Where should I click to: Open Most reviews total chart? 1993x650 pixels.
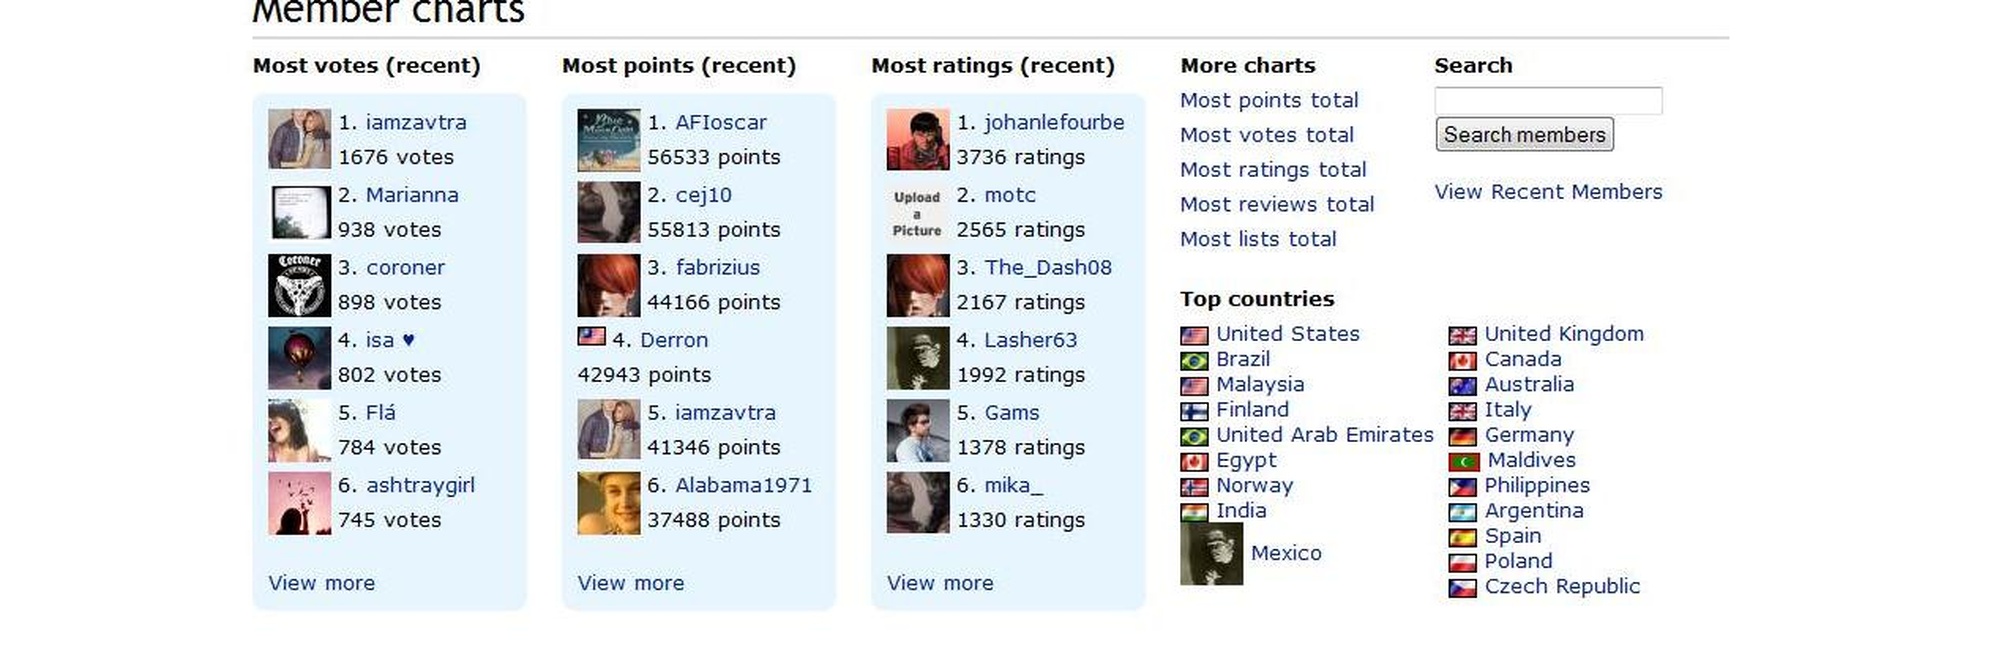click(1277, 204)
